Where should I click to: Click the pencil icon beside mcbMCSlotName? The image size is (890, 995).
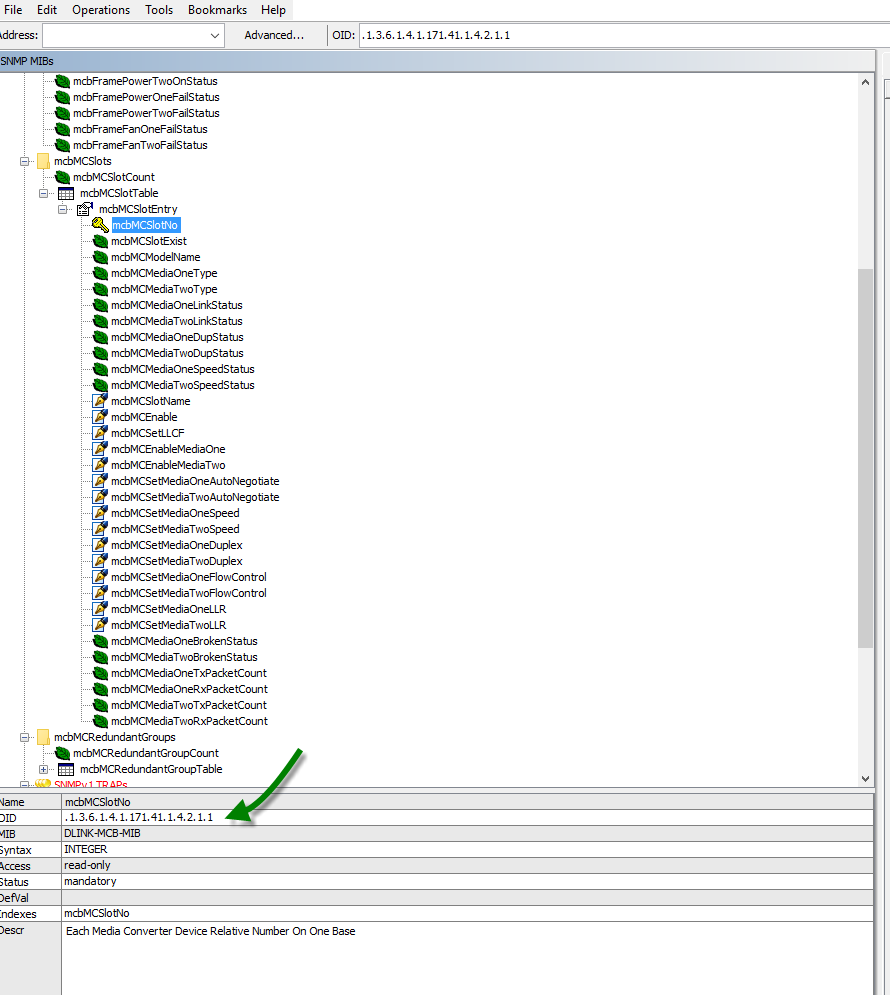coord(100,400)
